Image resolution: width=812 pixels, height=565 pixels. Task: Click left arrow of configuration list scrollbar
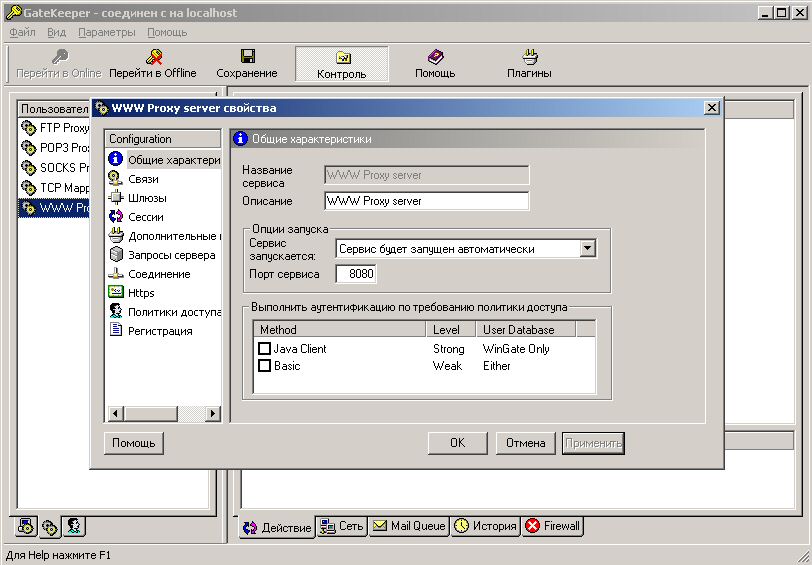[115, 414]
